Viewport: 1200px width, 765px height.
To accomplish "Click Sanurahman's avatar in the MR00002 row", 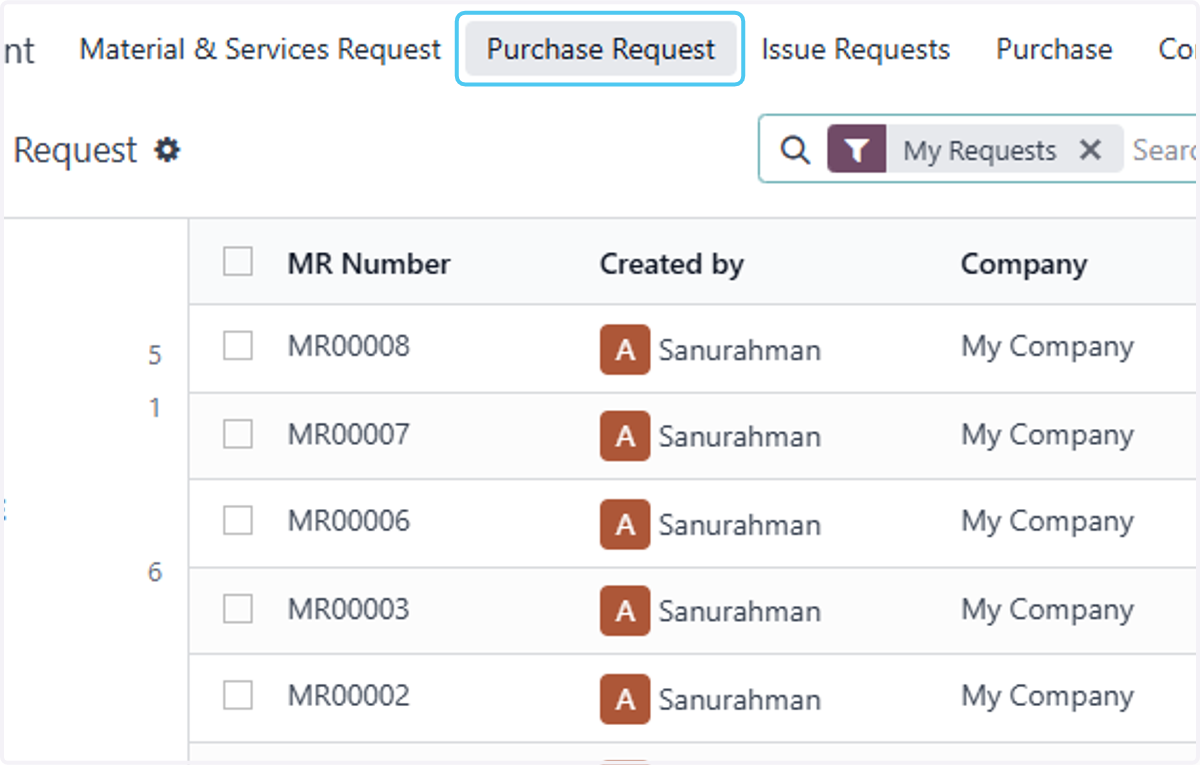I will point(625,699).
